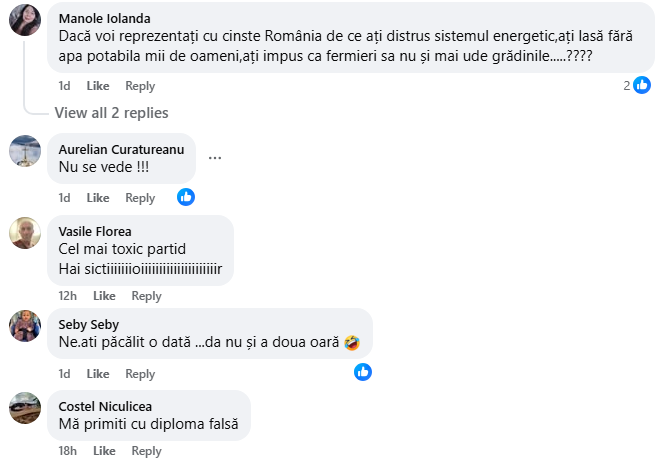The height and width of the screenshot is (463, 671).
Task: Open Vasile Florea's profile picture
Action: pos(25,233)
